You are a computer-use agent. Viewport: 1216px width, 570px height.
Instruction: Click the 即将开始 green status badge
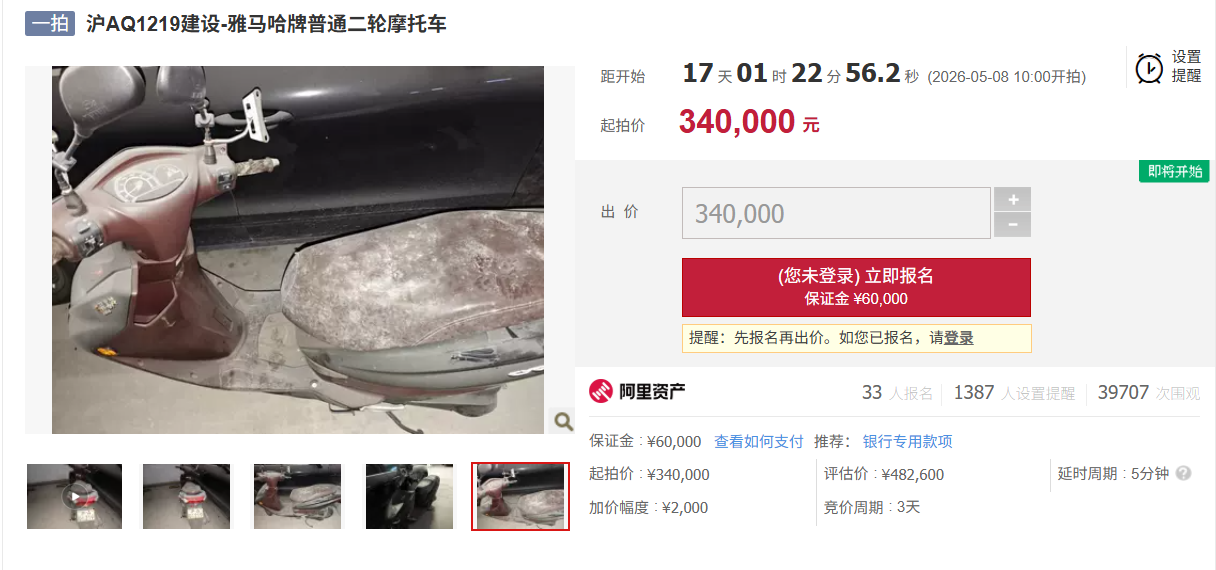1175,171
